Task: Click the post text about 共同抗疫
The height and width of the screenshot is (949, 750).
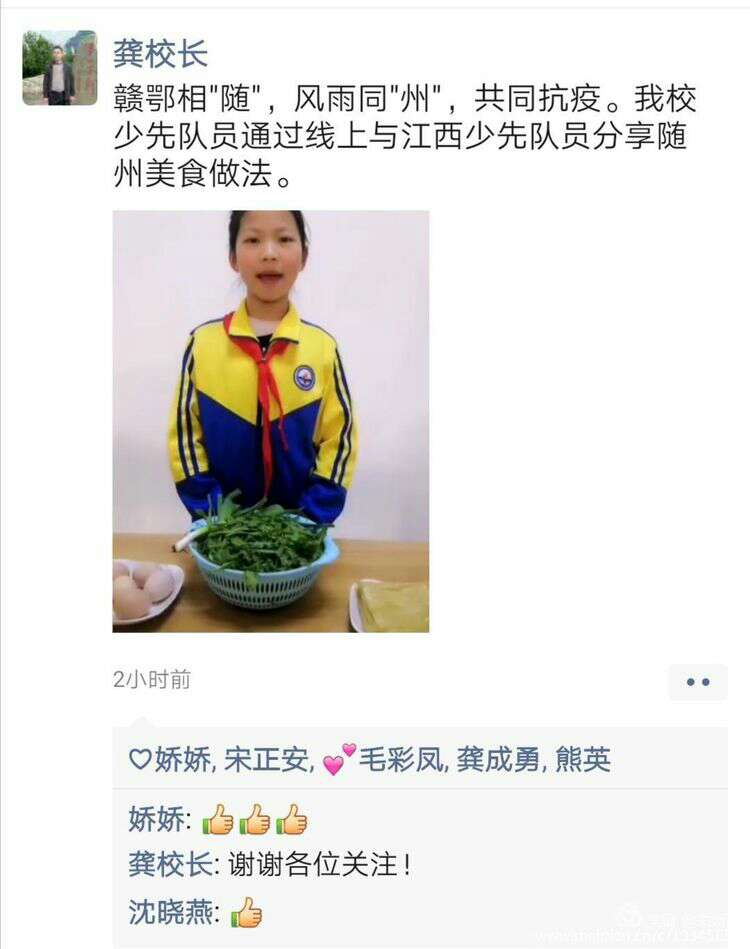Action: (x=404, y=136)
